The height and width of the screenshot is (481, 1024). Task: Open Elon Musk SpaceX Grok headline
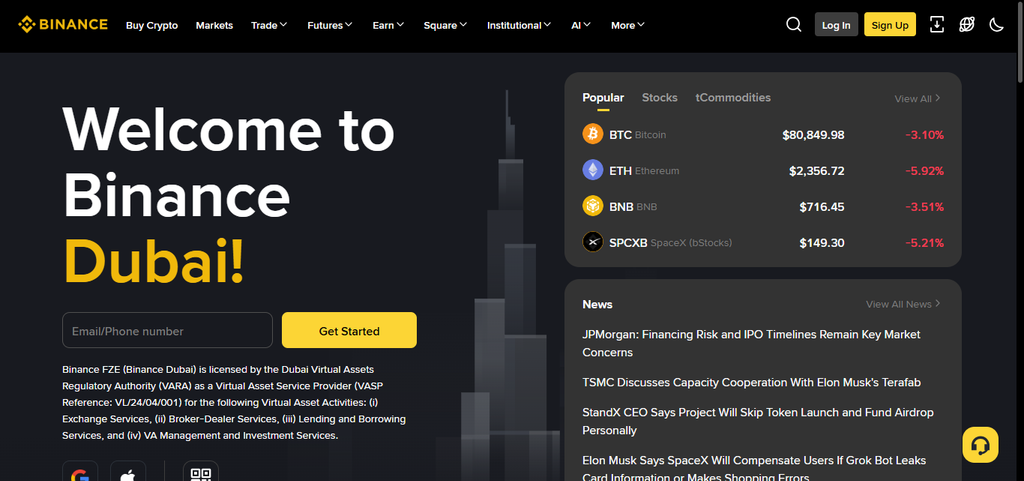coord(754,469)
